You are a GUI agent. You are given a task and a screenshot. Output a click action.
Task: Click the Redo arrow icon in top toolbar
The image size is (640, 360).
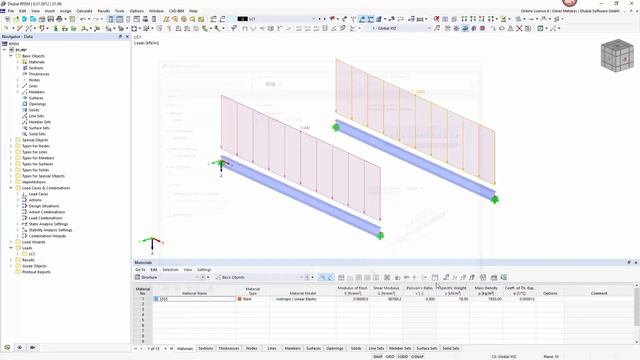coord(96,19)
